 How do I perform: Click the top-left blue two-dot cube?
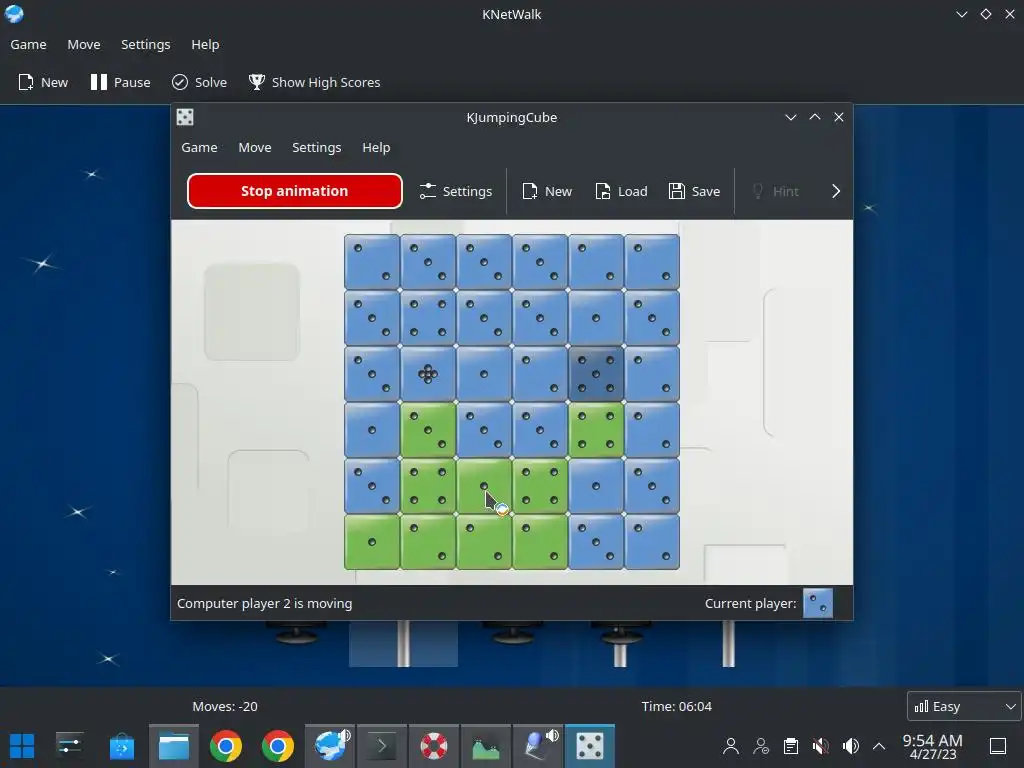pyautogui.click(x=372, y=262)
